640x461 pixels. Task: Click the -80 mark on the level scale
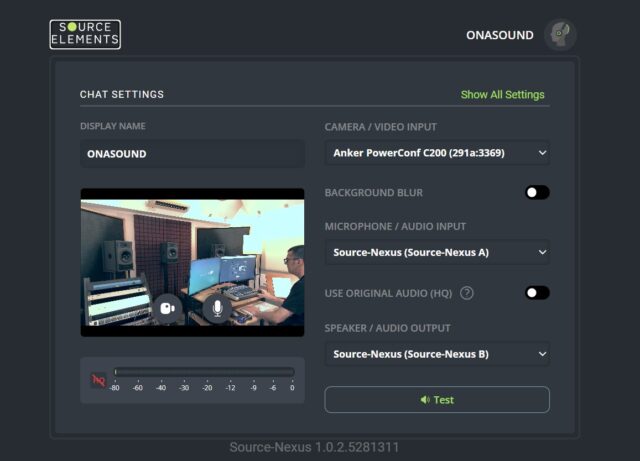pyautogui.click(x=114, y=388)
